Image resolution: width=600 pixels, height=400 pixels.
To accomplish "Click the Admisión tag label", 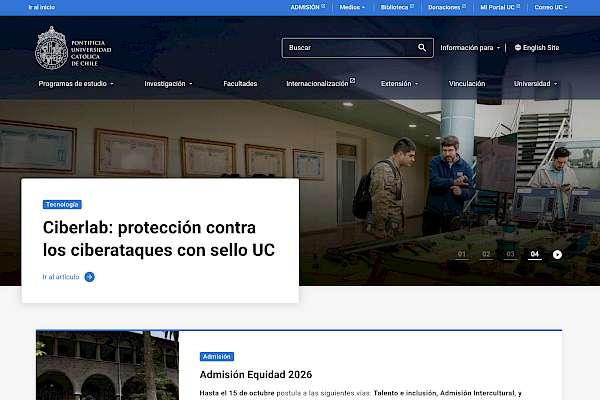I will (217, 356).
